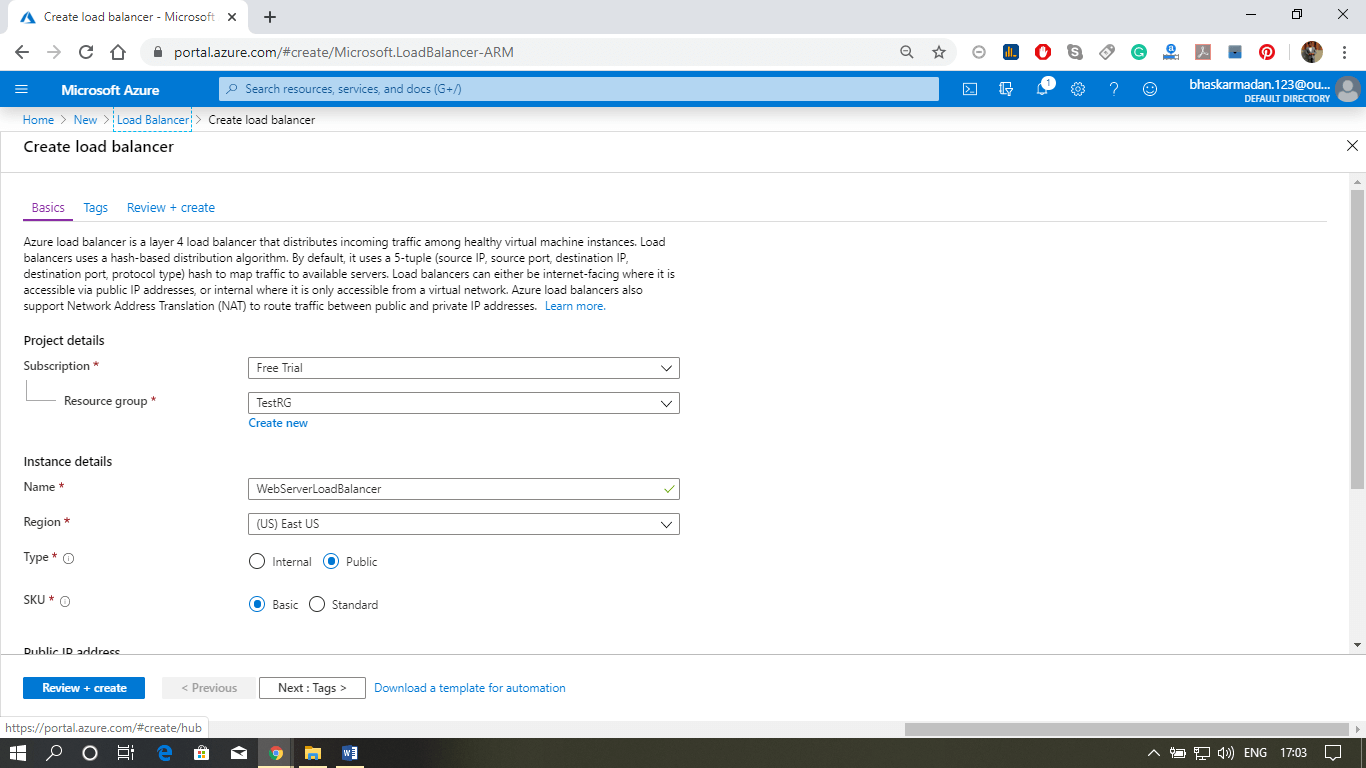The image size is (1366, 768).
Task: Open the Windows action center icon
Action: click(x=1332, y=753)
